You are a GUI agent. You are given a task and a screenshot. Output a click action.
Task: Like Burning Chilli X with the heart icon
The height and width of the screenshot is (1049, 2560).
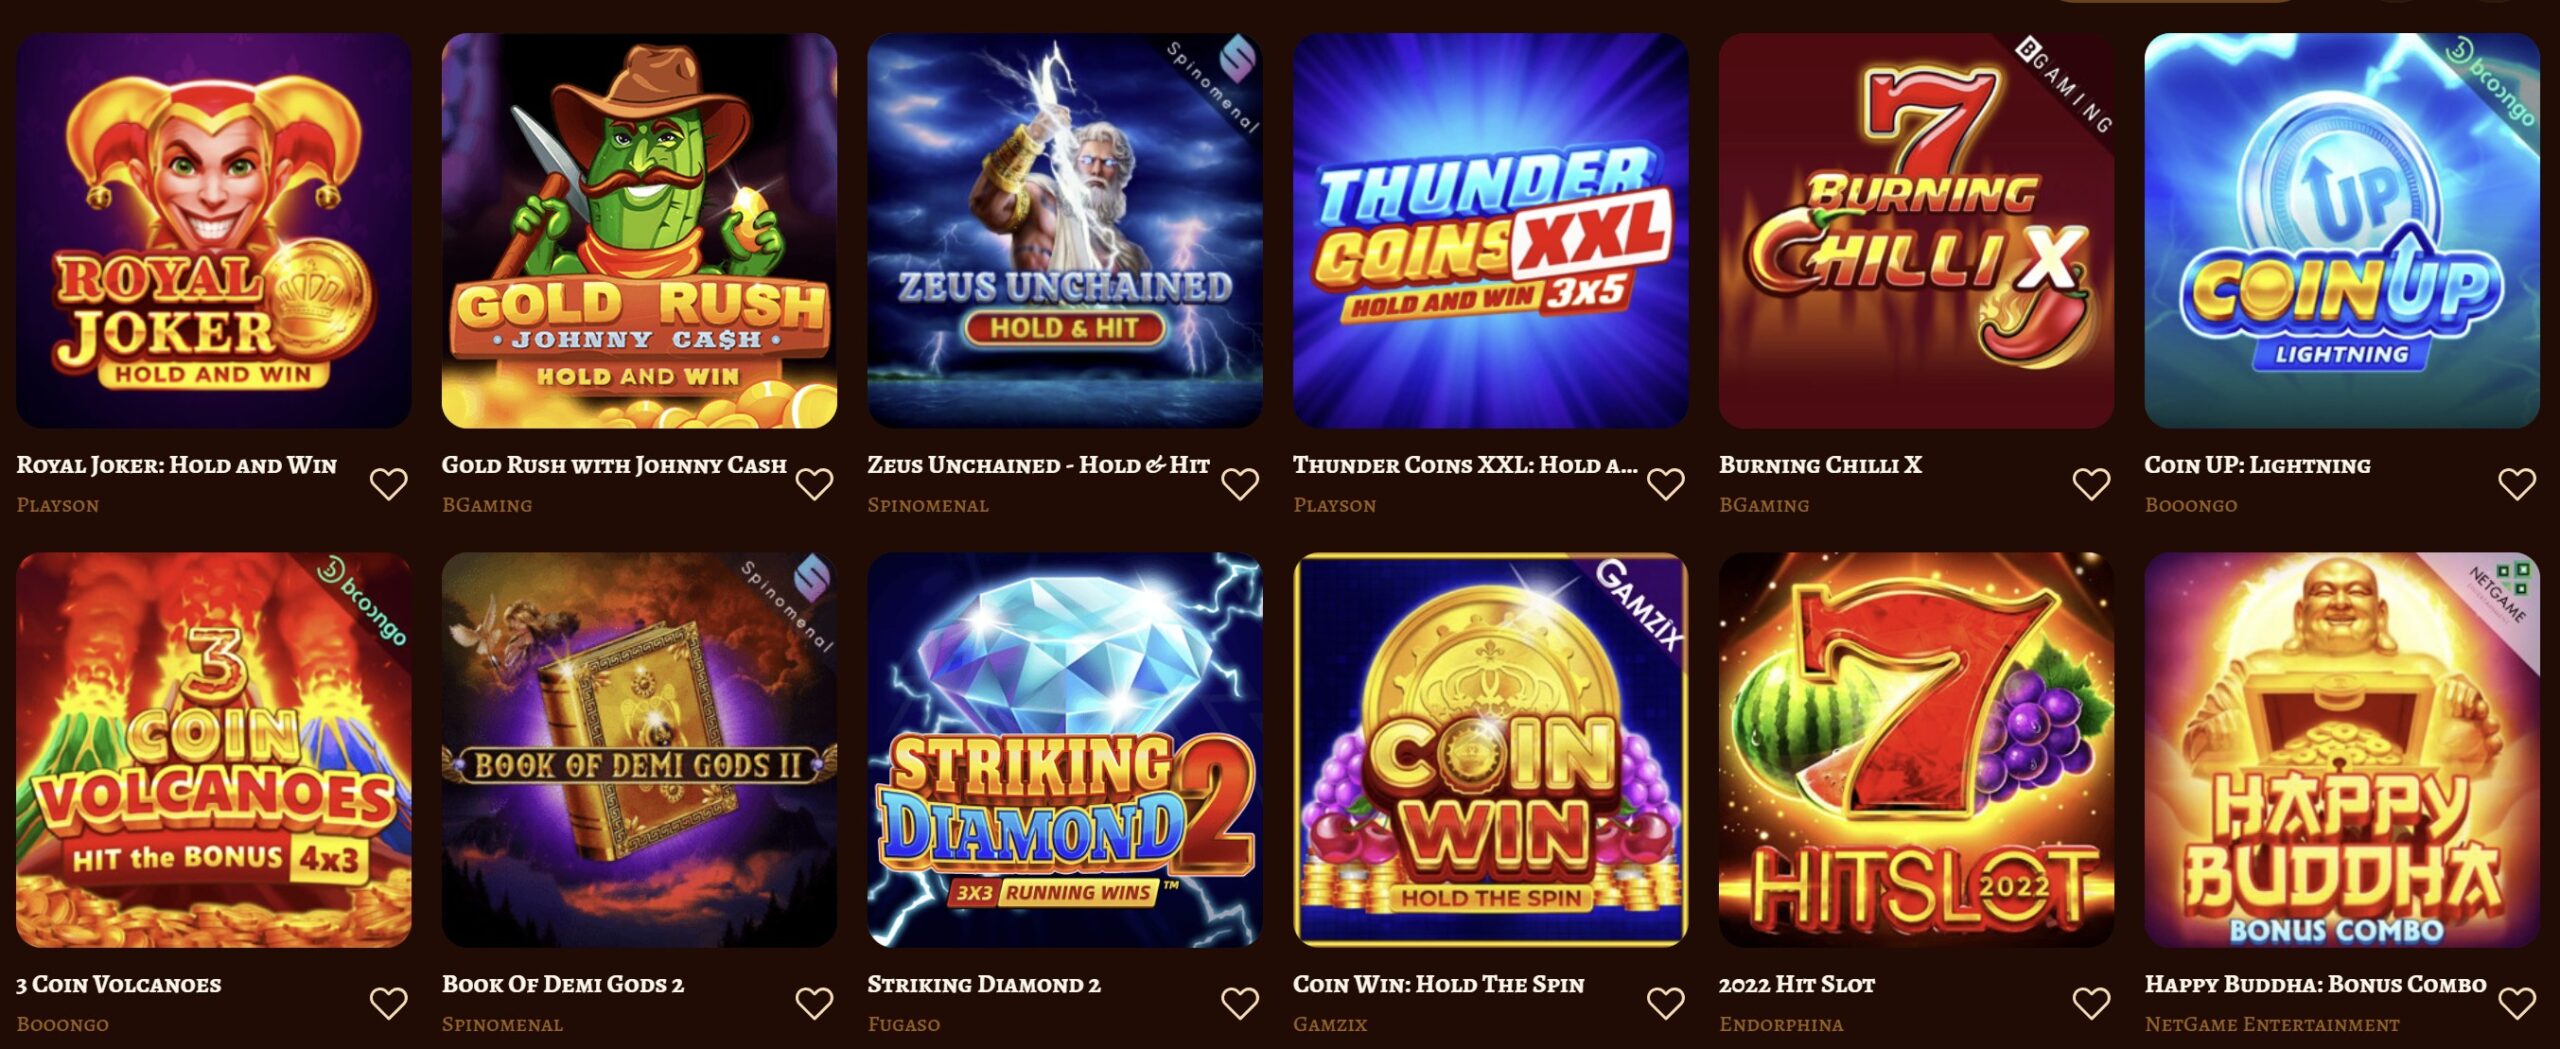[2091, 484]
